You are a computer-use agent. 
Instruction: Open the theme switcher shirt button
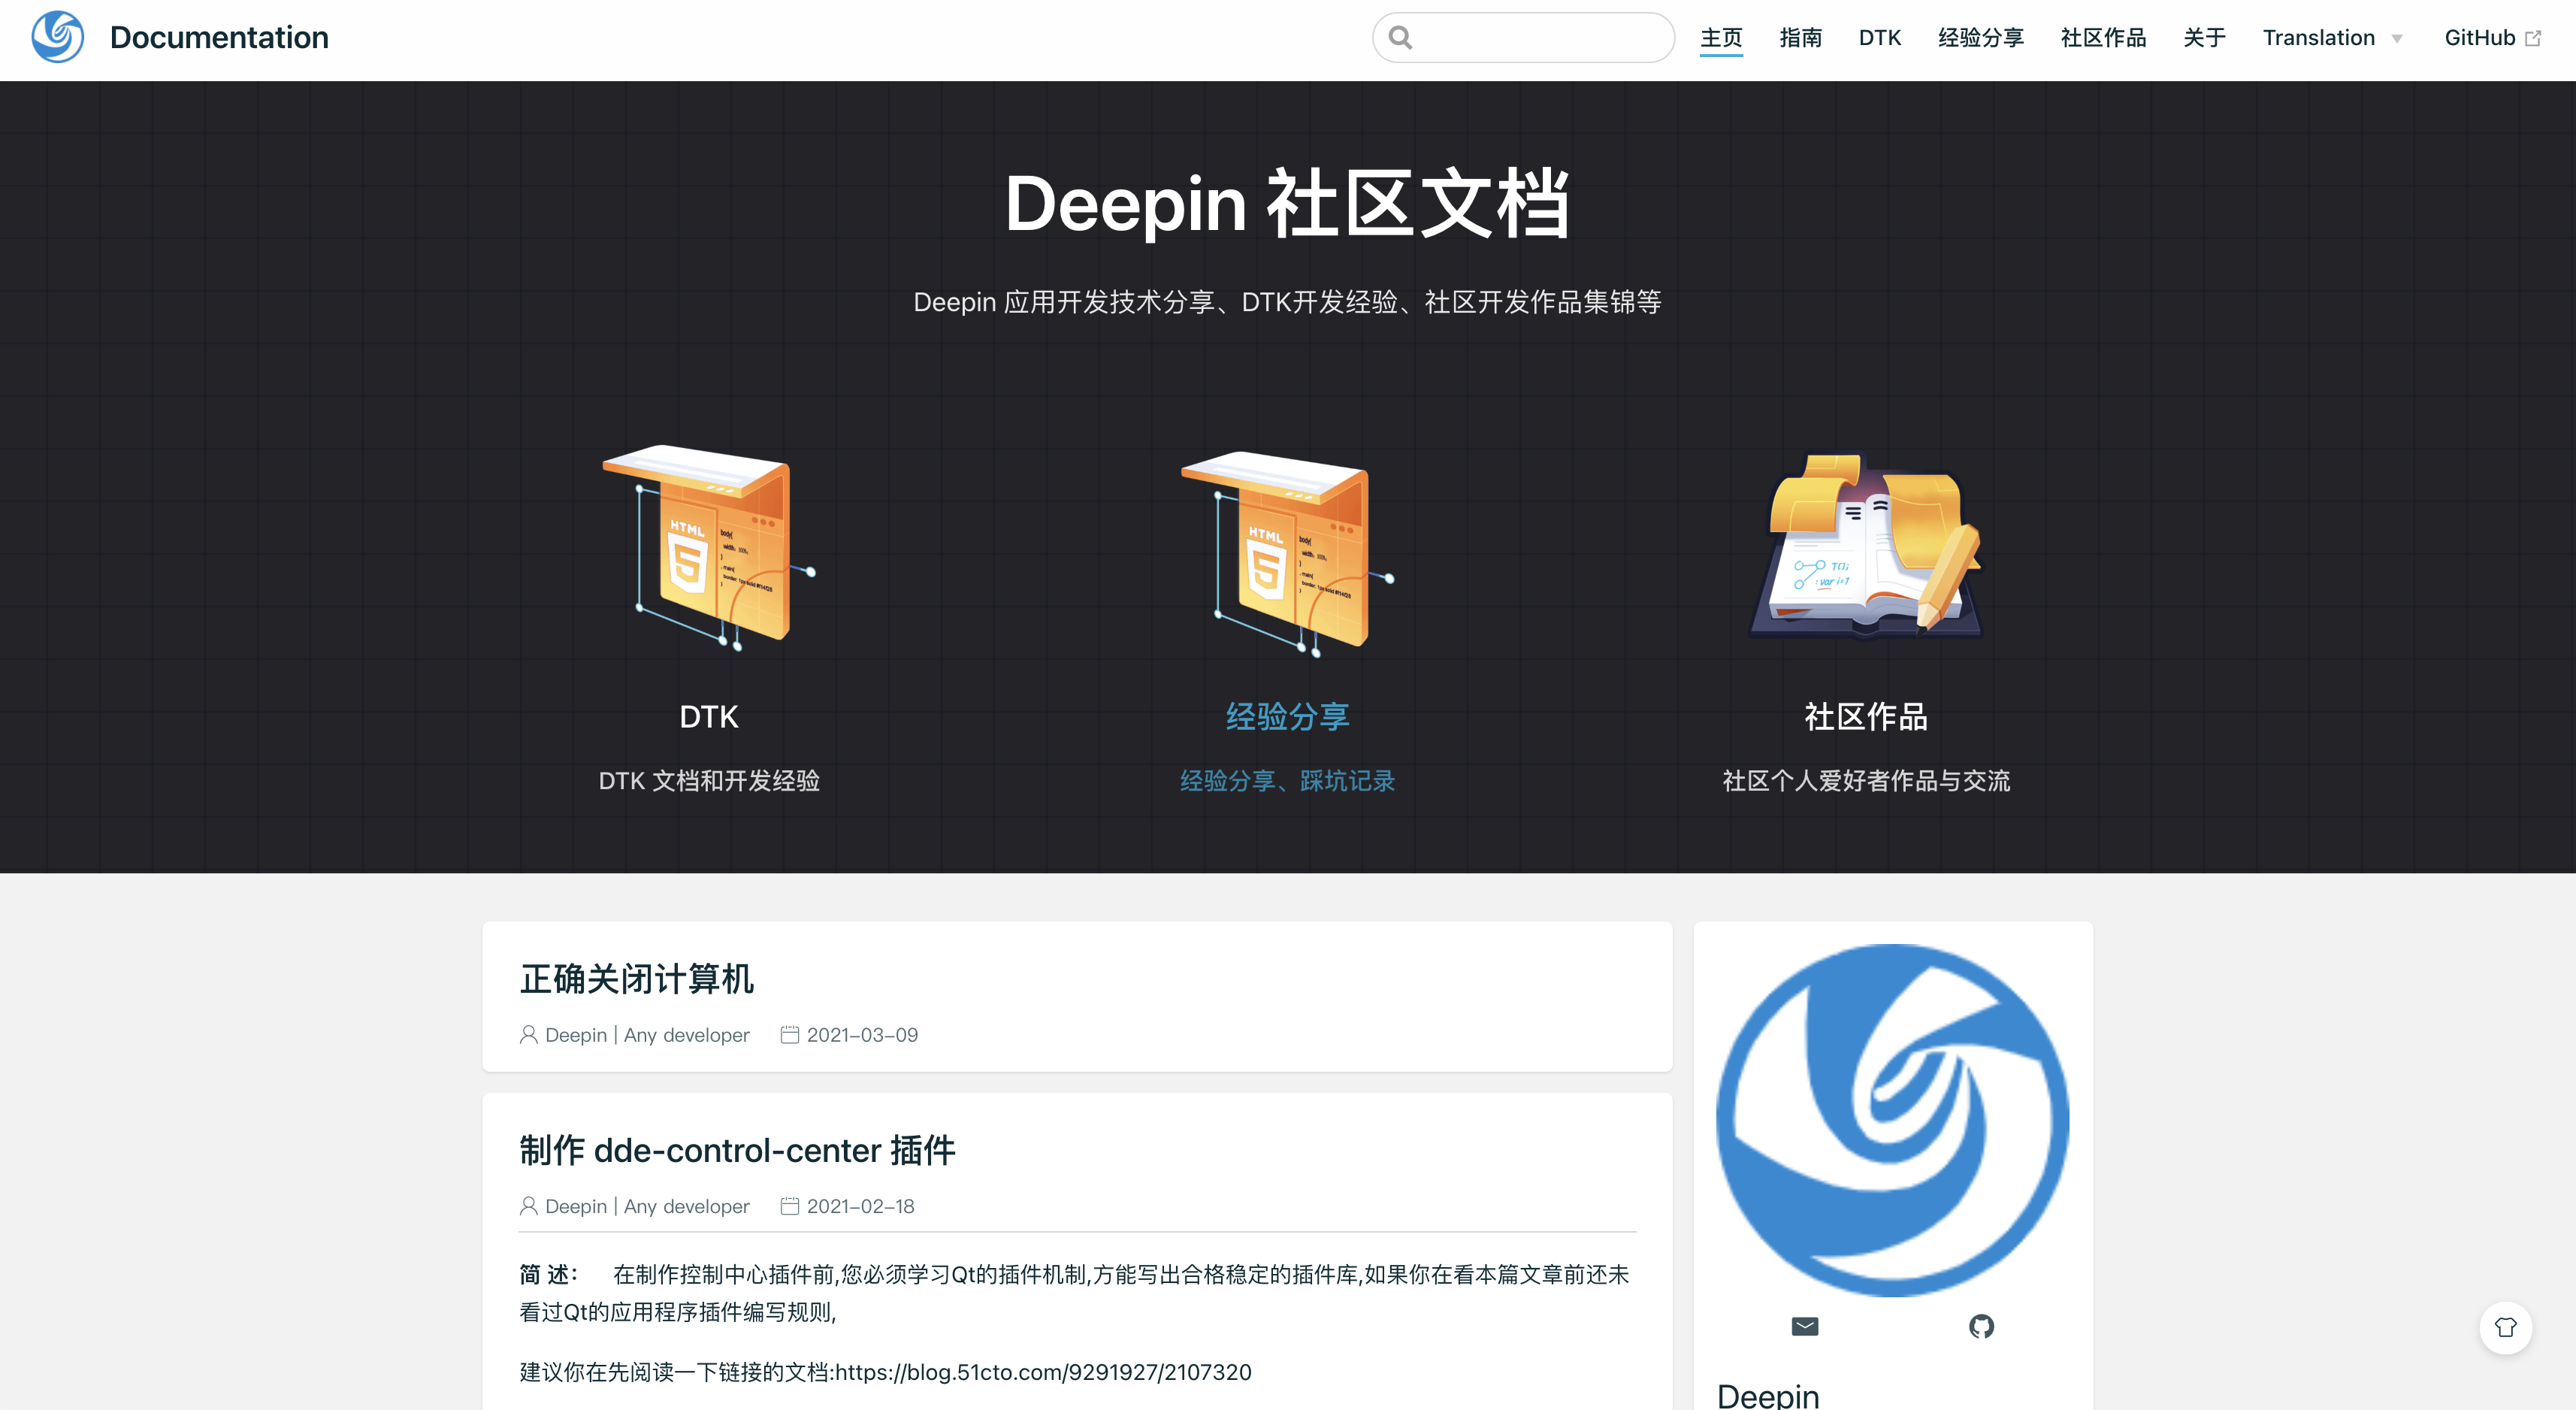pyautogui.click(x=2505, y=1327)
